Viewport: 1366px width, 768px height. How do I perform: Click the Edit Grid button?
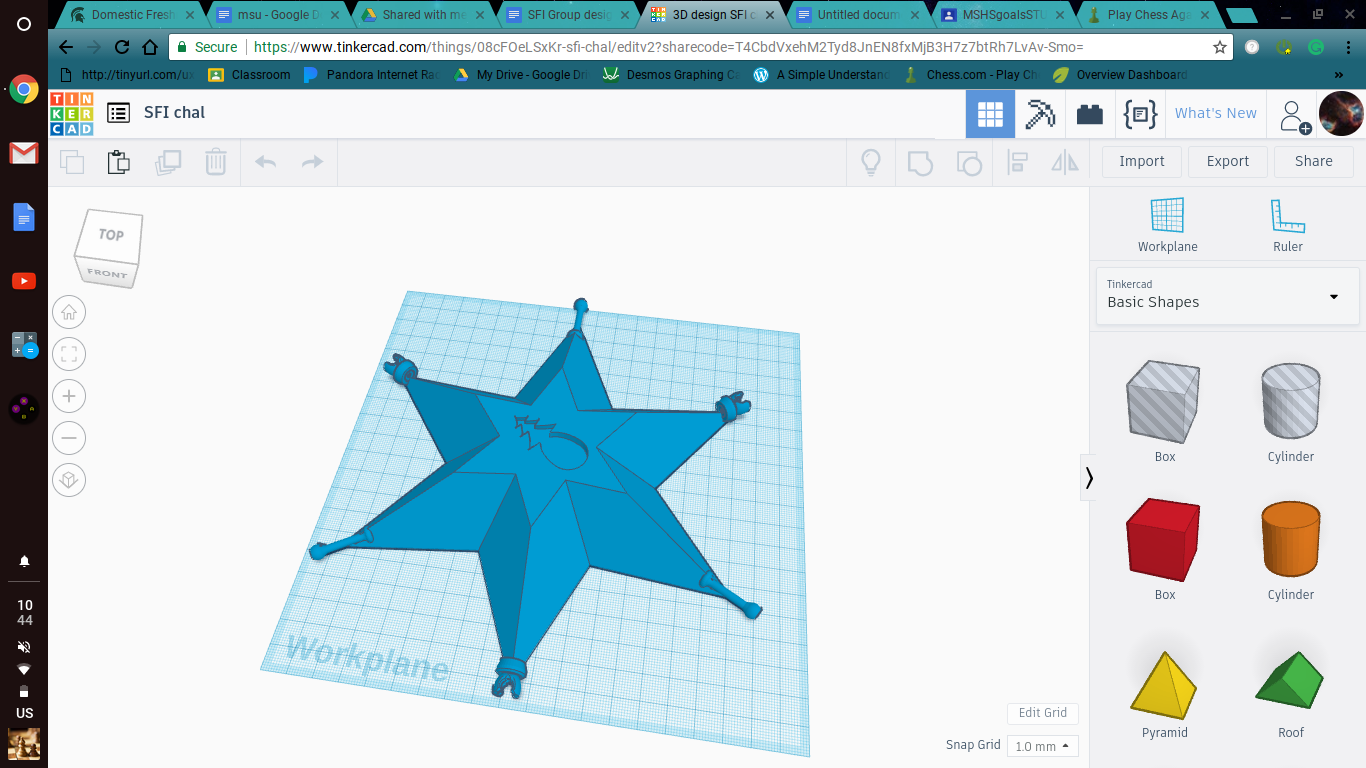[x=1042, y=713]
